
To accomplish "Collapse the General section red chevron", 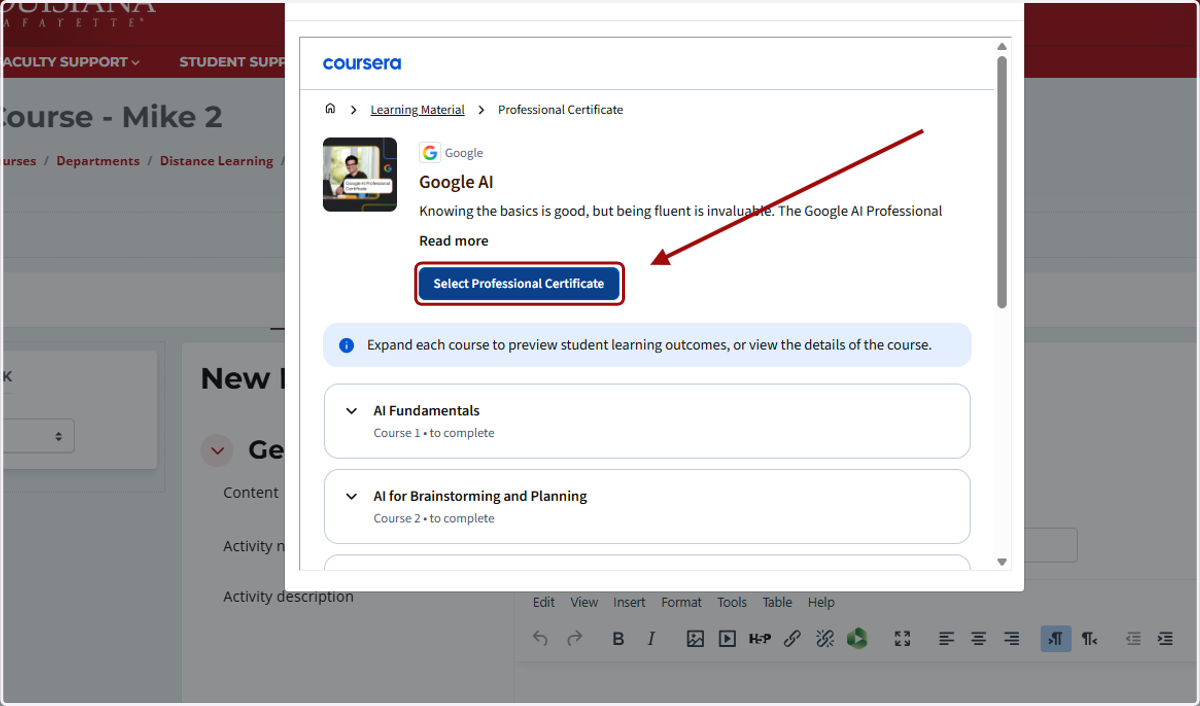I will pyautogui.click(x=217, y=451).
